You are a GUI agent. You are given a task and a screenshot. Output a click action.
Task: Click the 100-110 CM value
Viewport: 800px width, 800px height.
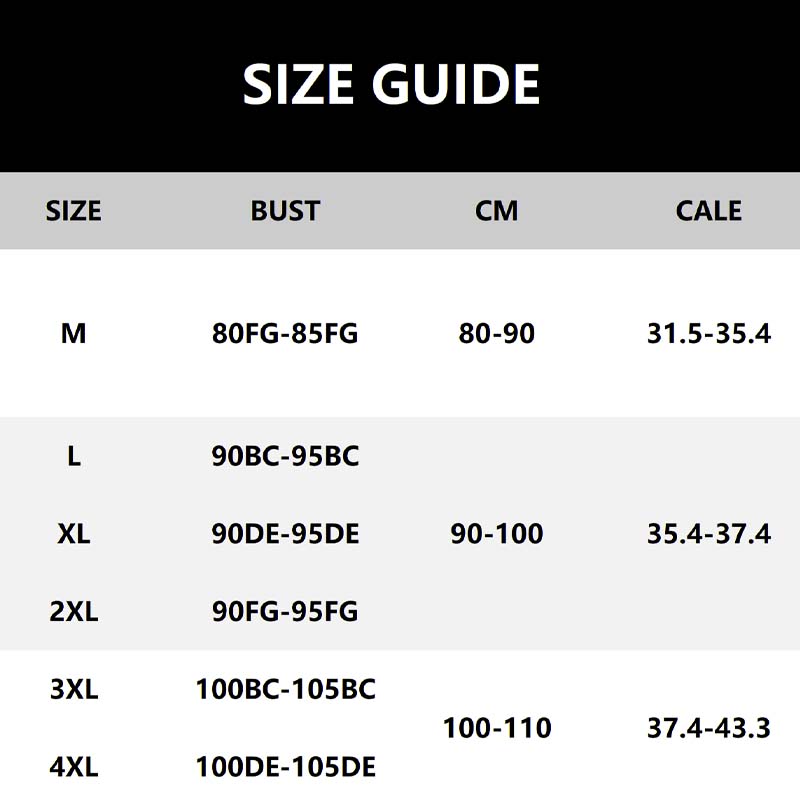click(497, 727)
